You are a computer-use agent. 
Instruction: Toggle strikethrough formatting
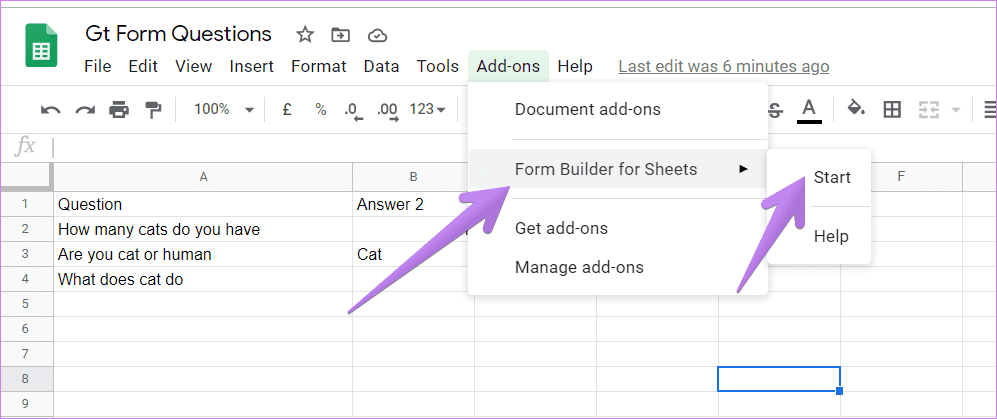tap(775, 110)
